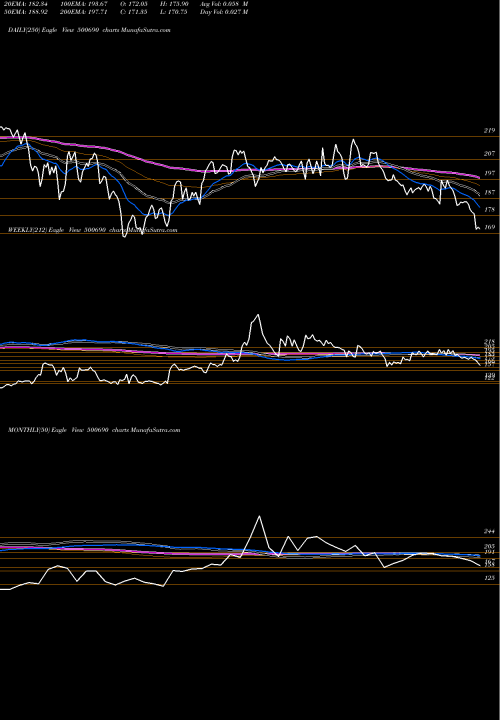Viewport: 500px width, 720px height.
Task: Click the close price C: 171.85
Action: coord(134,12)
